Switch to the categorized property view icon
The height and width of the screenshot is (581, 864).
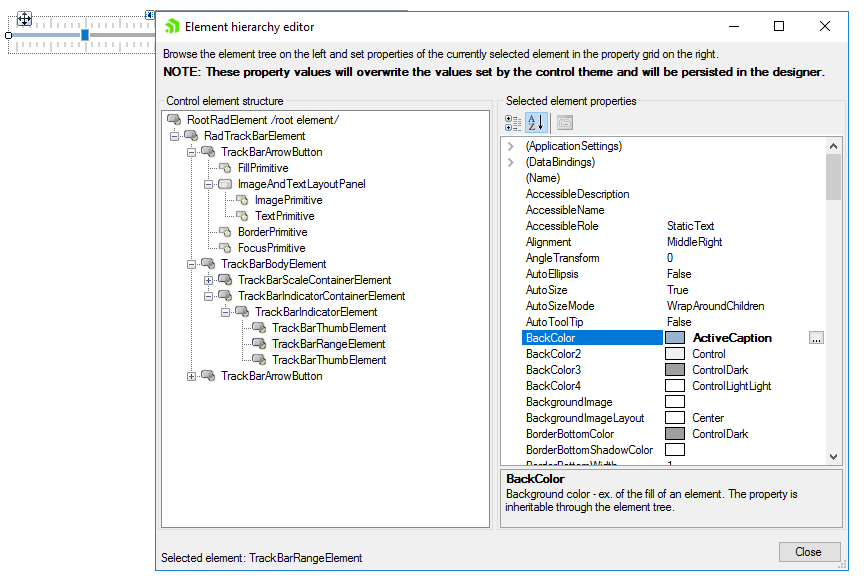(x=512, y=122)
